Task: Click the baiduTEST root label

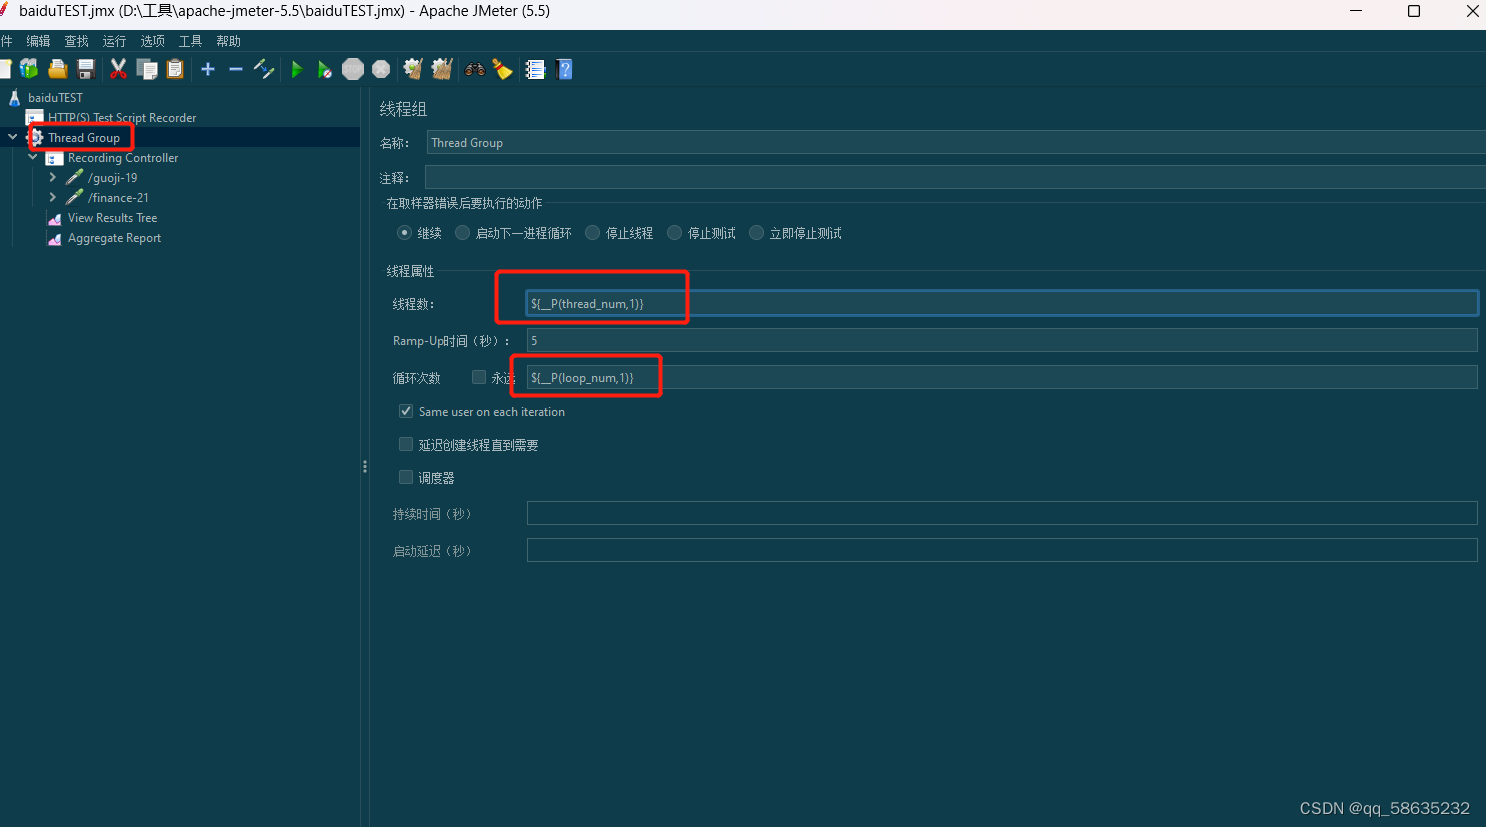Action: point(55,98)
